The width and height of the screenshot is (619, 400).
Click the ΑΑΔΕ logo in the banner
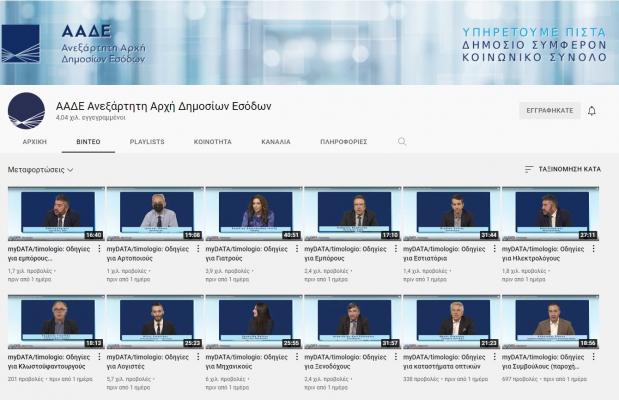pos(22,42)
